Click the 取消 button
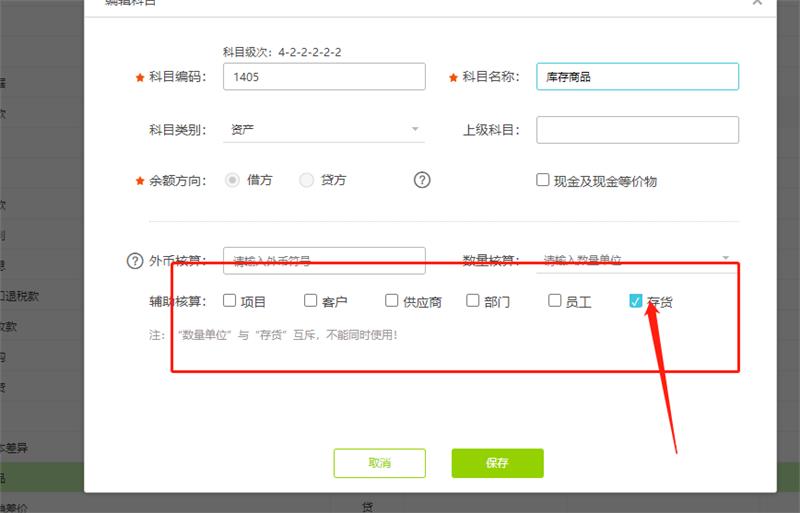The width and height of the screenshot is (800, 513). click(380, 463)
